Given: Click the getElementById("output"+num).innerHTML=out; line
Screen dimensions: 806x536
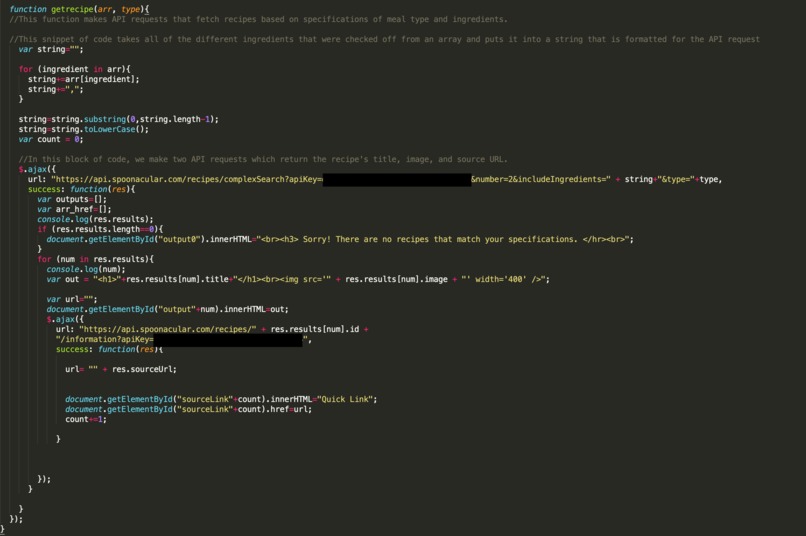Looking at the screenshot, I should [167, 309].
